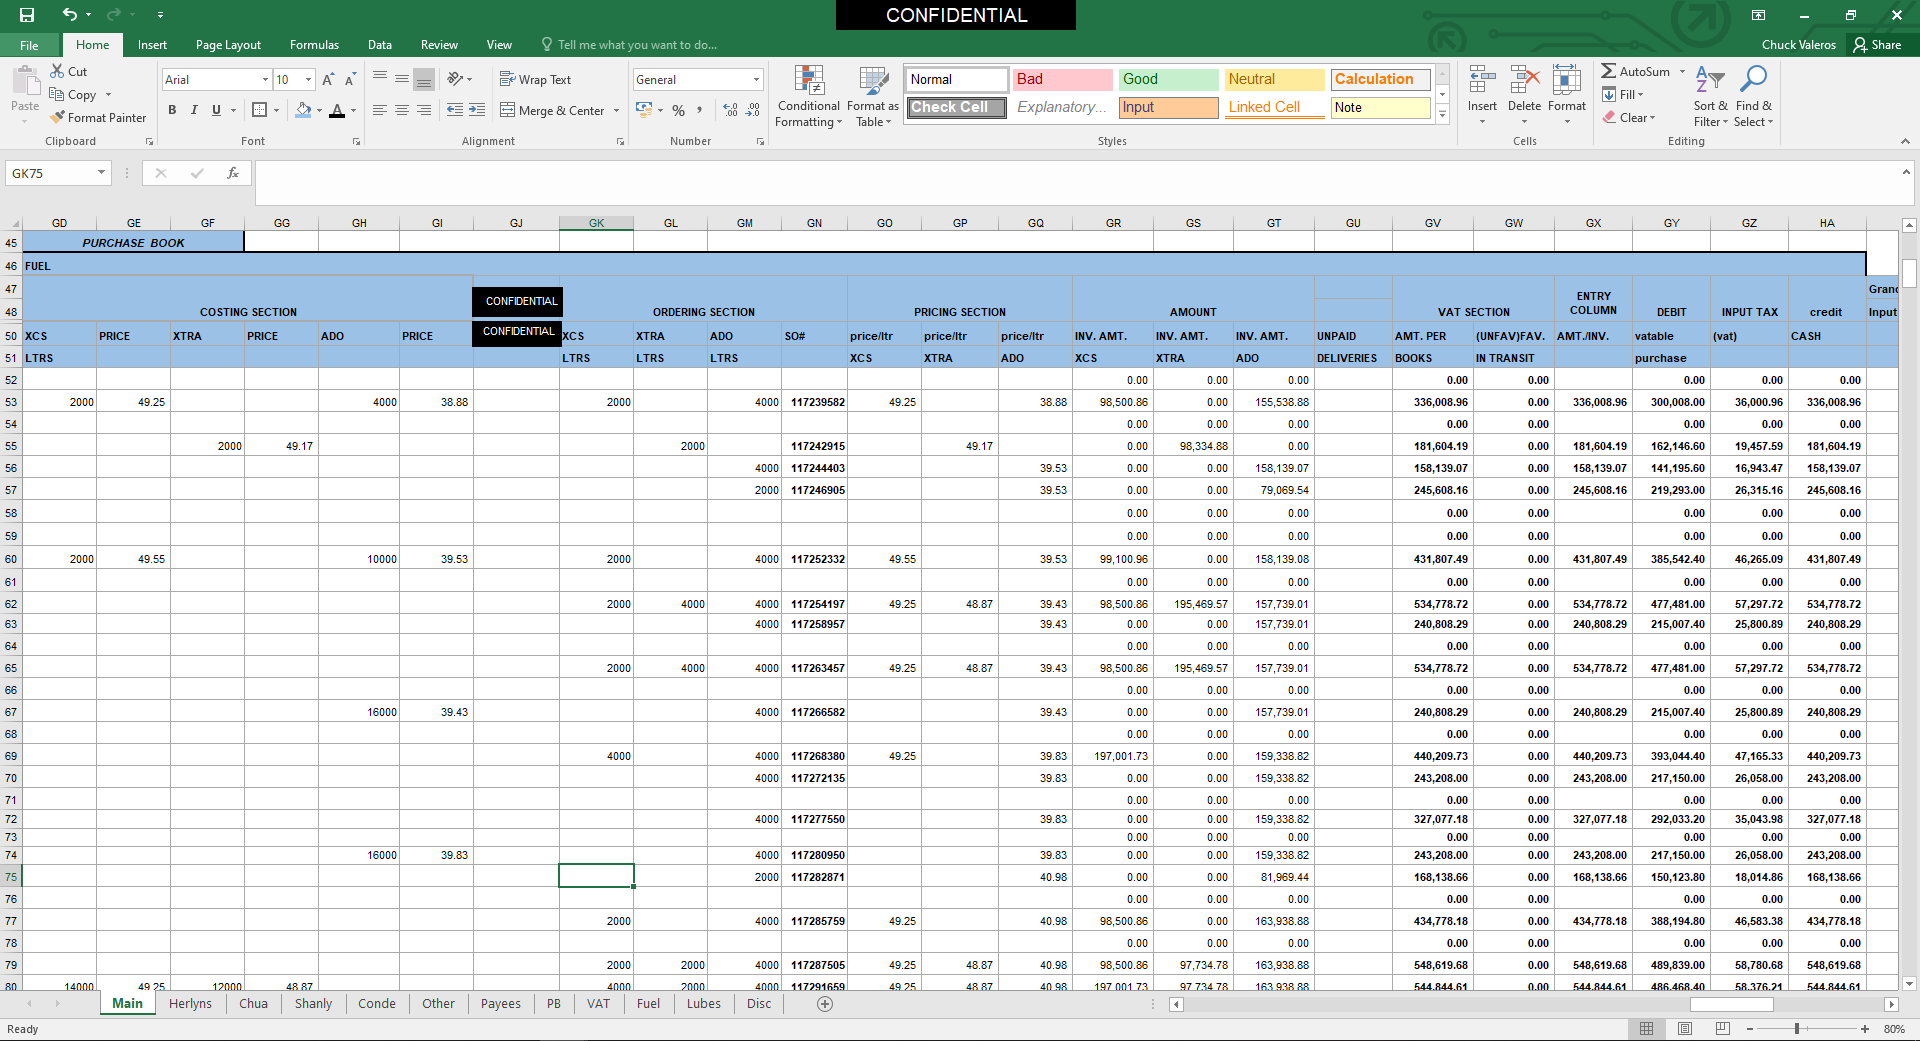Apply the Check Cell style

click(956, 107)
